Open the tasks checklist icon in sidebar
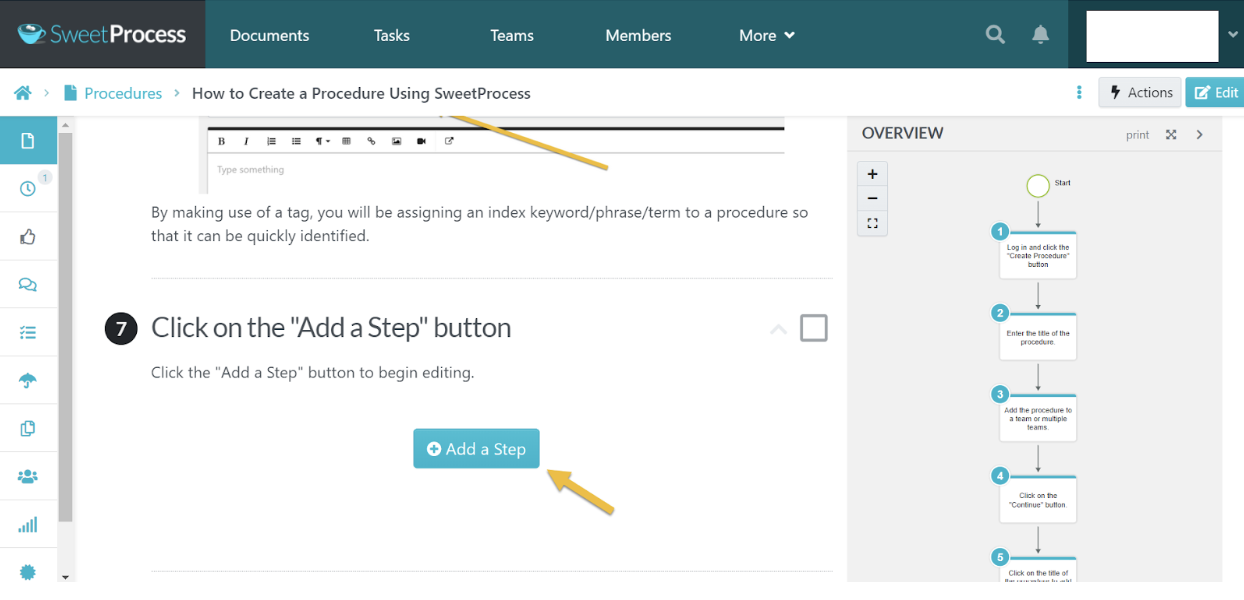The width and height of the screenshot is (1244, 600). [28, 333]
